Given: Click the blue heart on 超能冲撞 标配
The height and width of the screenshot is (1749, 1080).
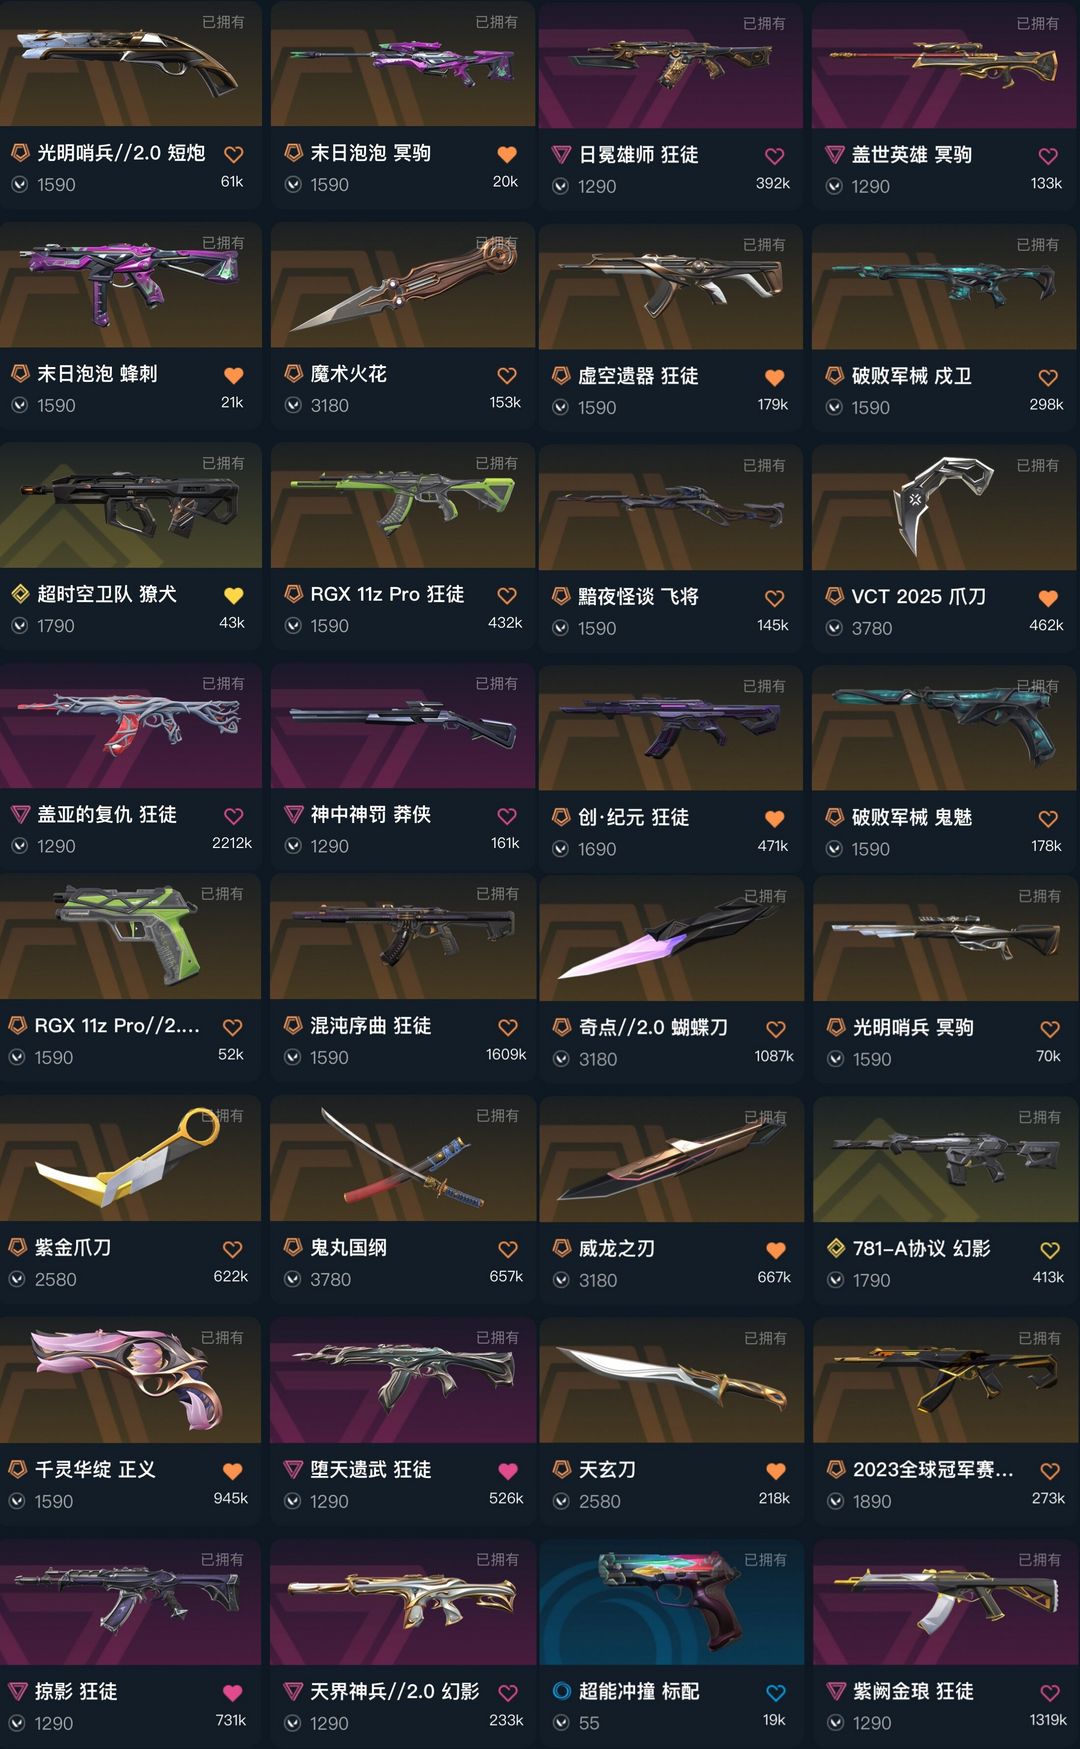Looking at the screenshot, I should [775, 1692].
